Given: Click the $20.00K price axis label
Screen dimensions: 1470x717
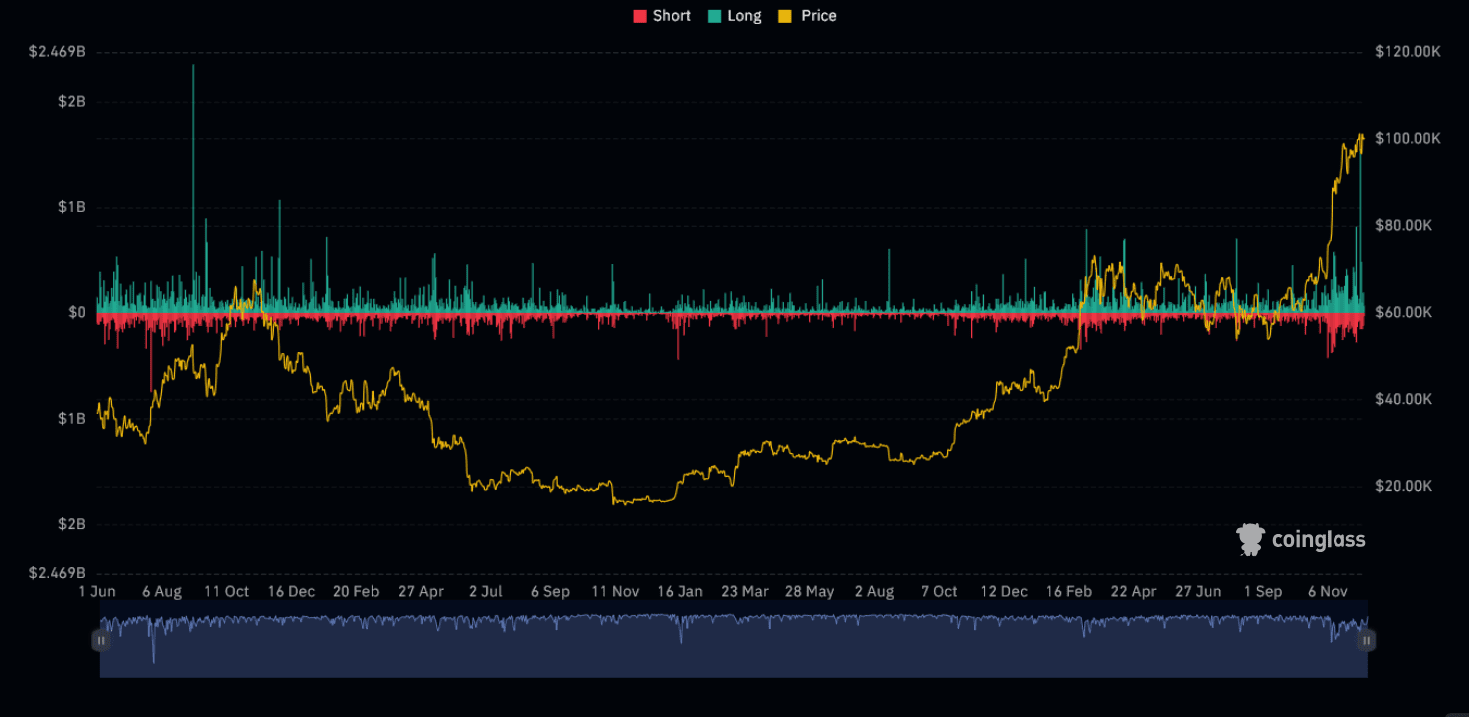Looking at the screenshot, I should coord(1404,486).
